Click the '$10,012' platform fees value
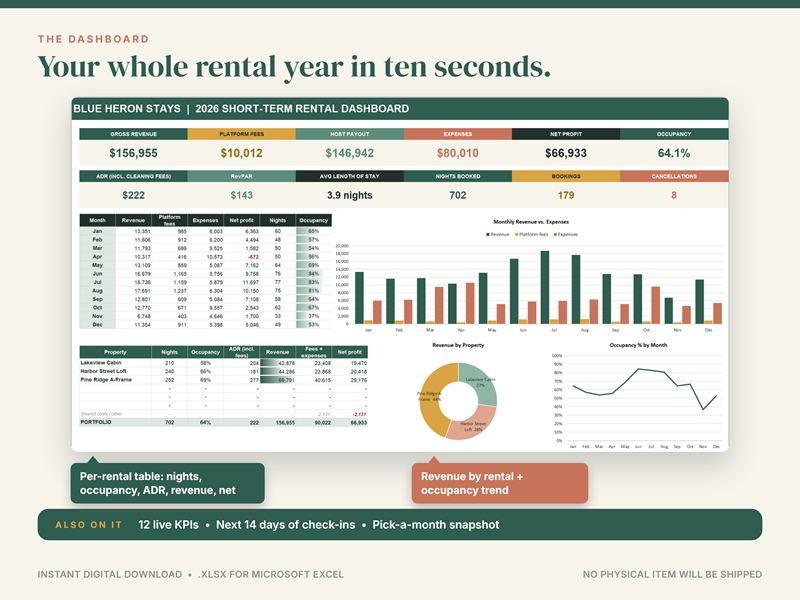 click(241, 153)
